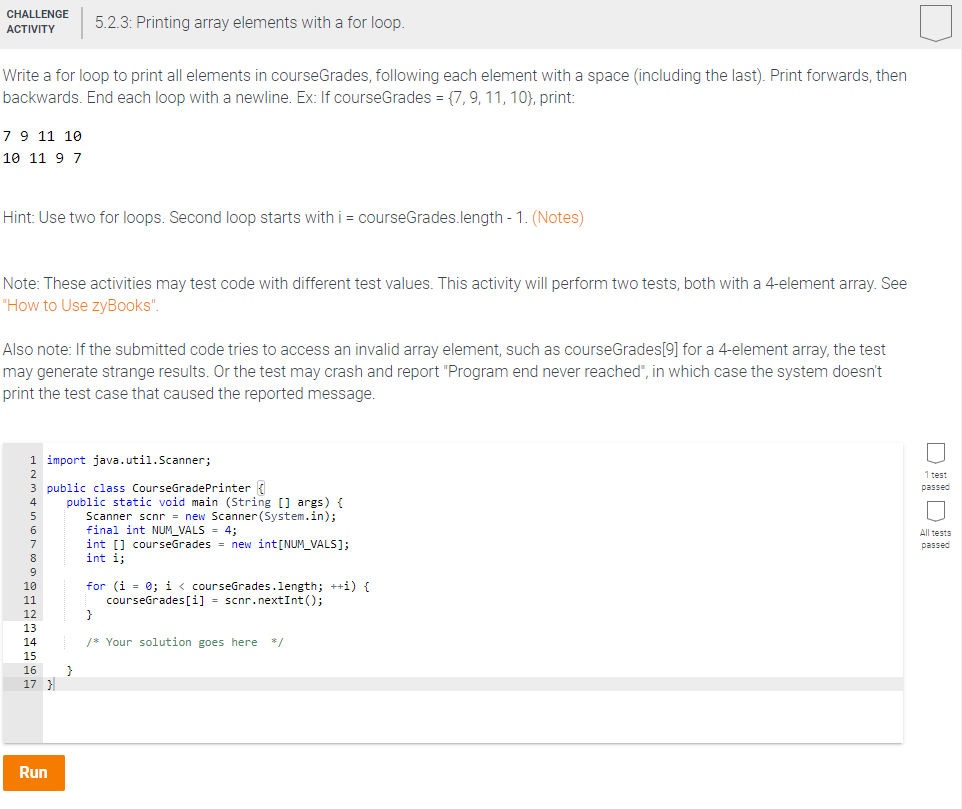This screenshot has height=809, width=962.
Task: Click the Run button
Action: point(34,772)
